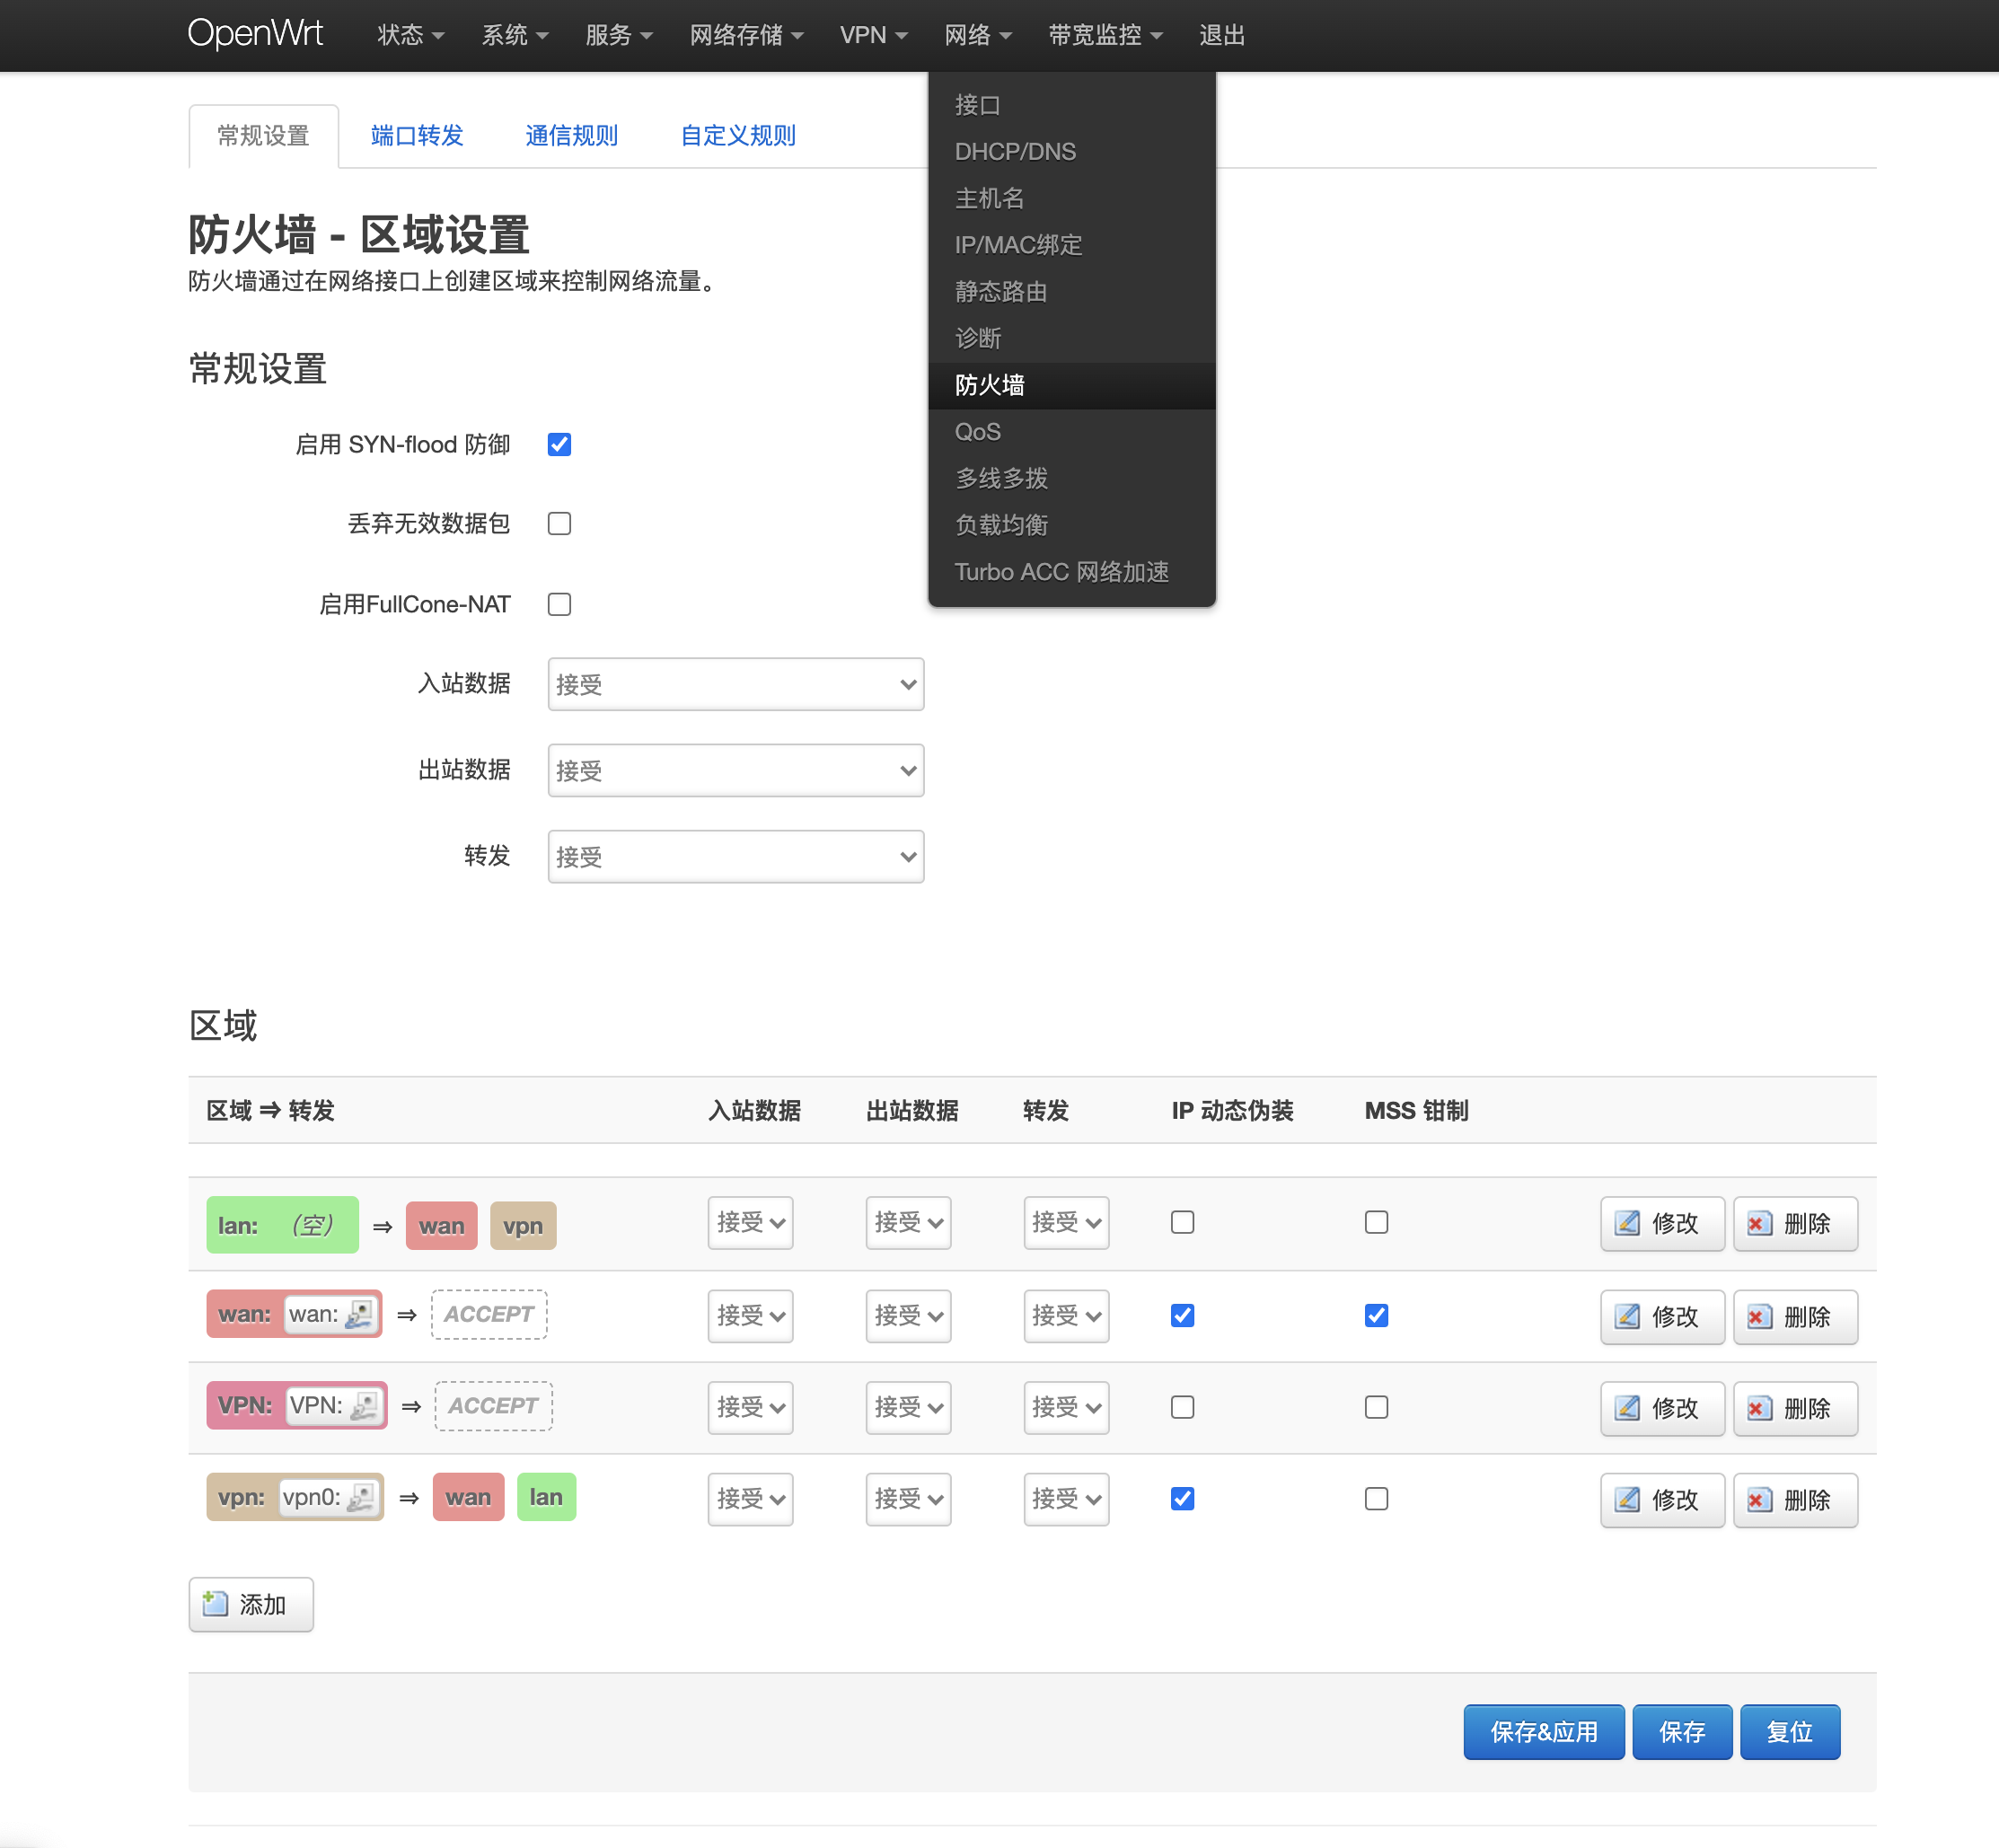Click 保存&应用 button
The width and height of the screenshot is (1999, 1848).
coord(1544,1732)
